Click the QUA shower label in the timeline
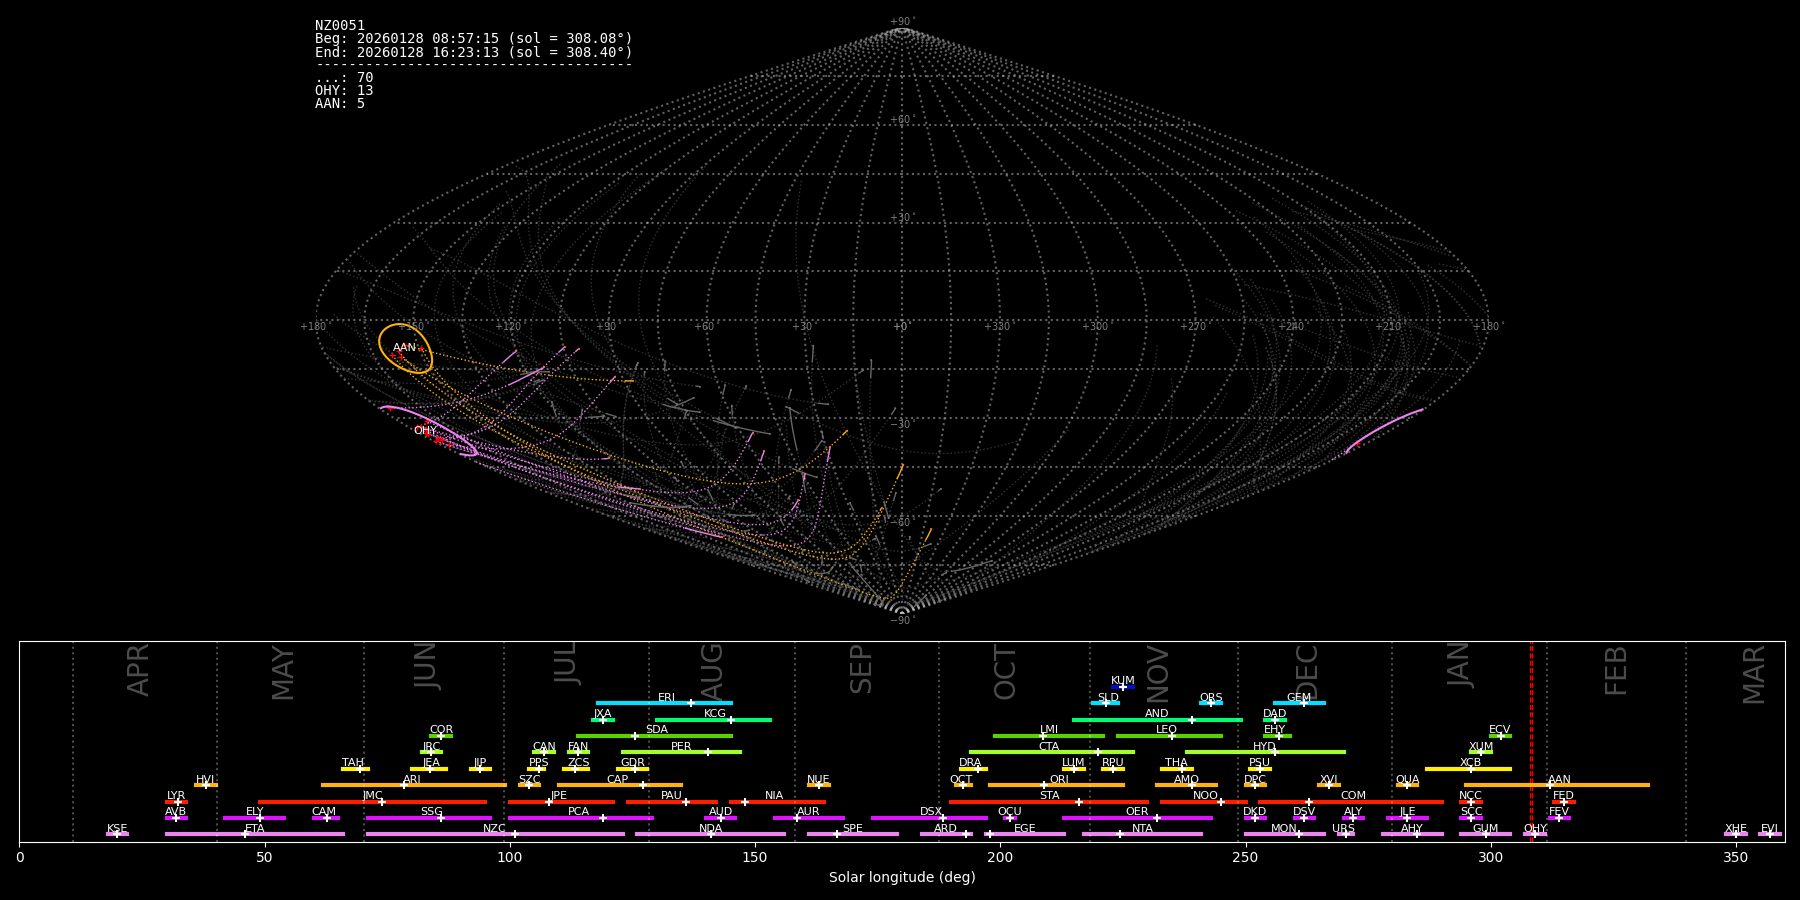Screen dimensions: 1800x900 pos(1407,780)
